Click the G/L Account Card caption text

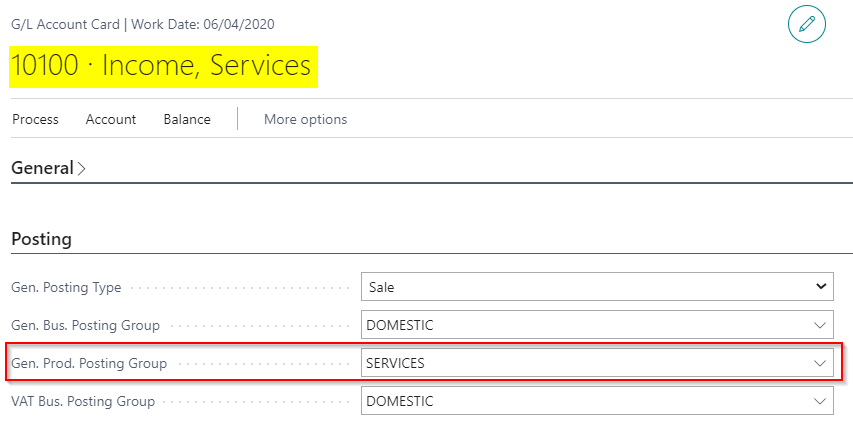coord(64,24)
